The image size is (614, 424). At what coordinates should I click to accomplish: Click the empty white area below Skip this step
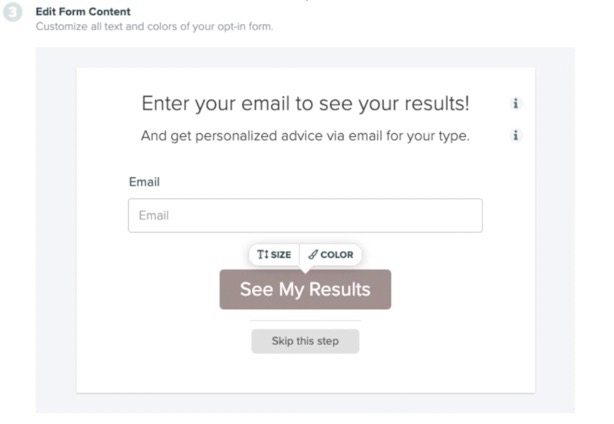tap(305, 374)
